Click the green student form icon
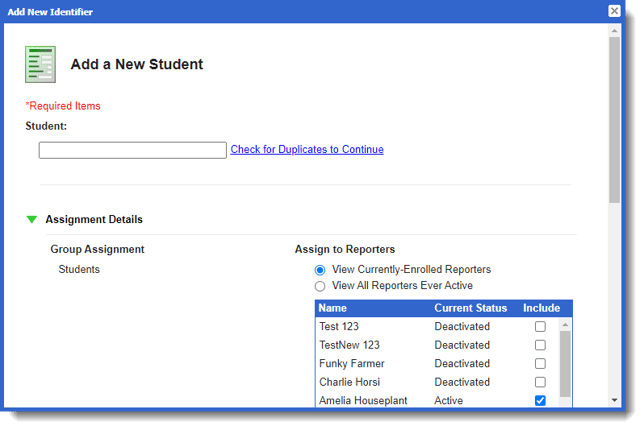Image resolution: width=644 pixels, height=430 pixels. click(40, 64)
